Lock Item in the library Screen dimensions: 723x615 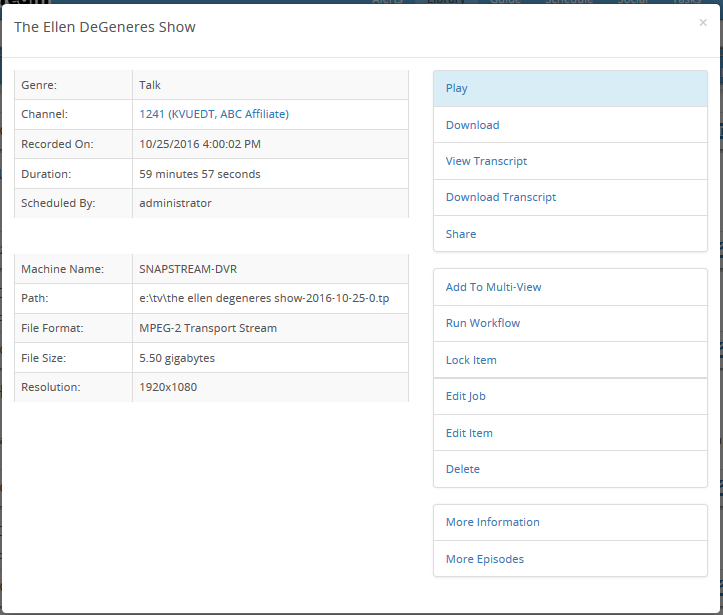click(570, 360)
